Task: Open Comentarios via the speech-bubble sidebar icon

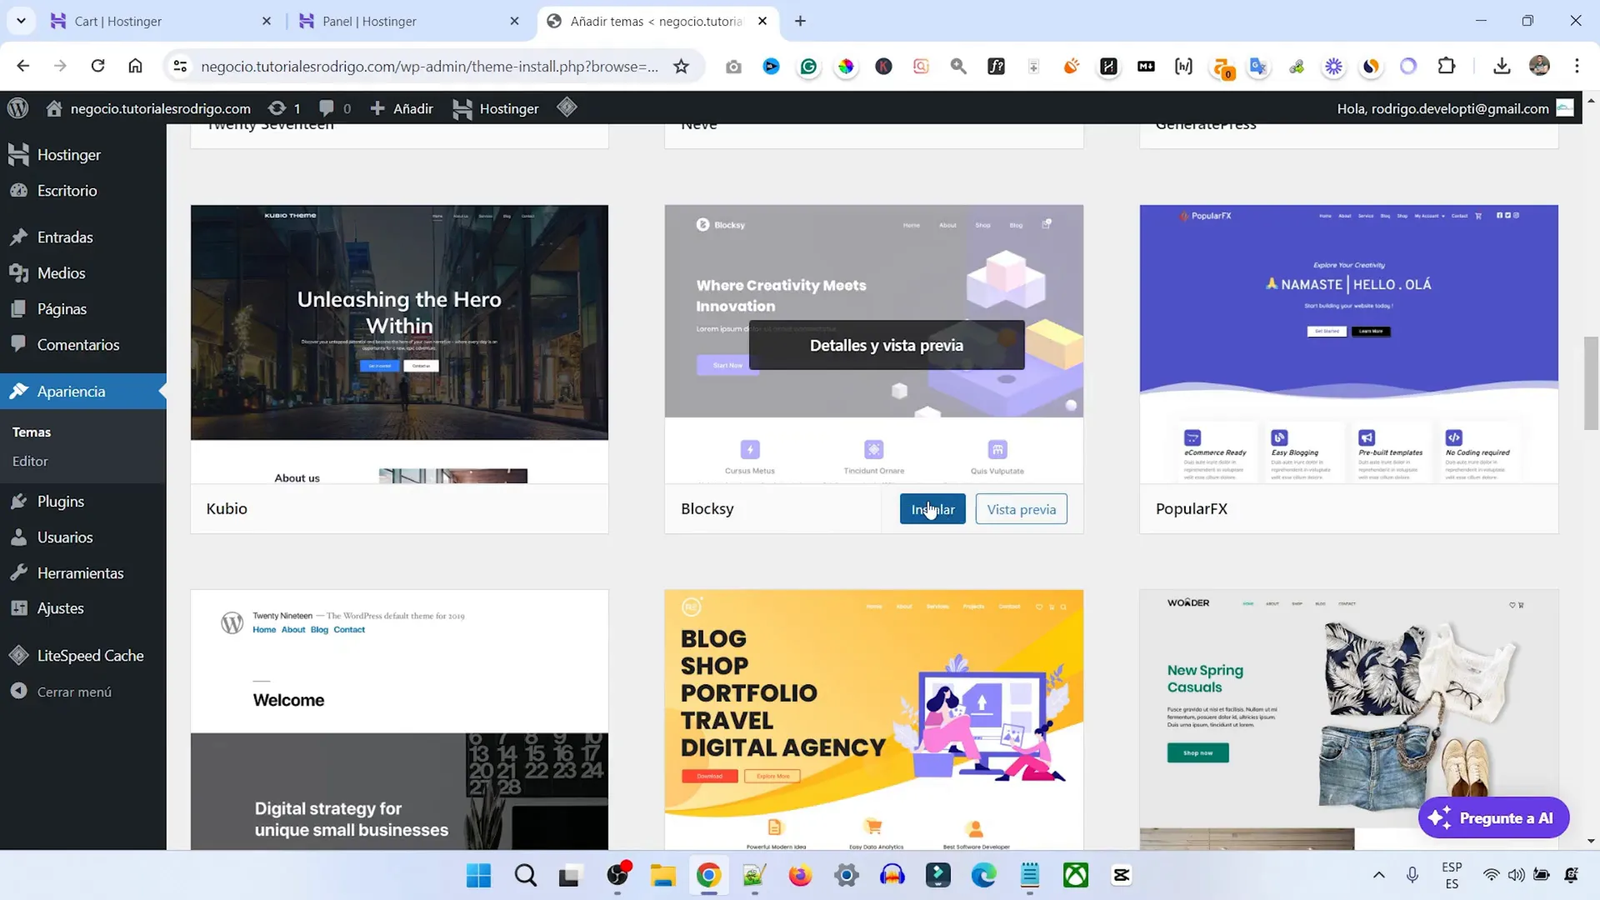Action: [x=19, y=344]
